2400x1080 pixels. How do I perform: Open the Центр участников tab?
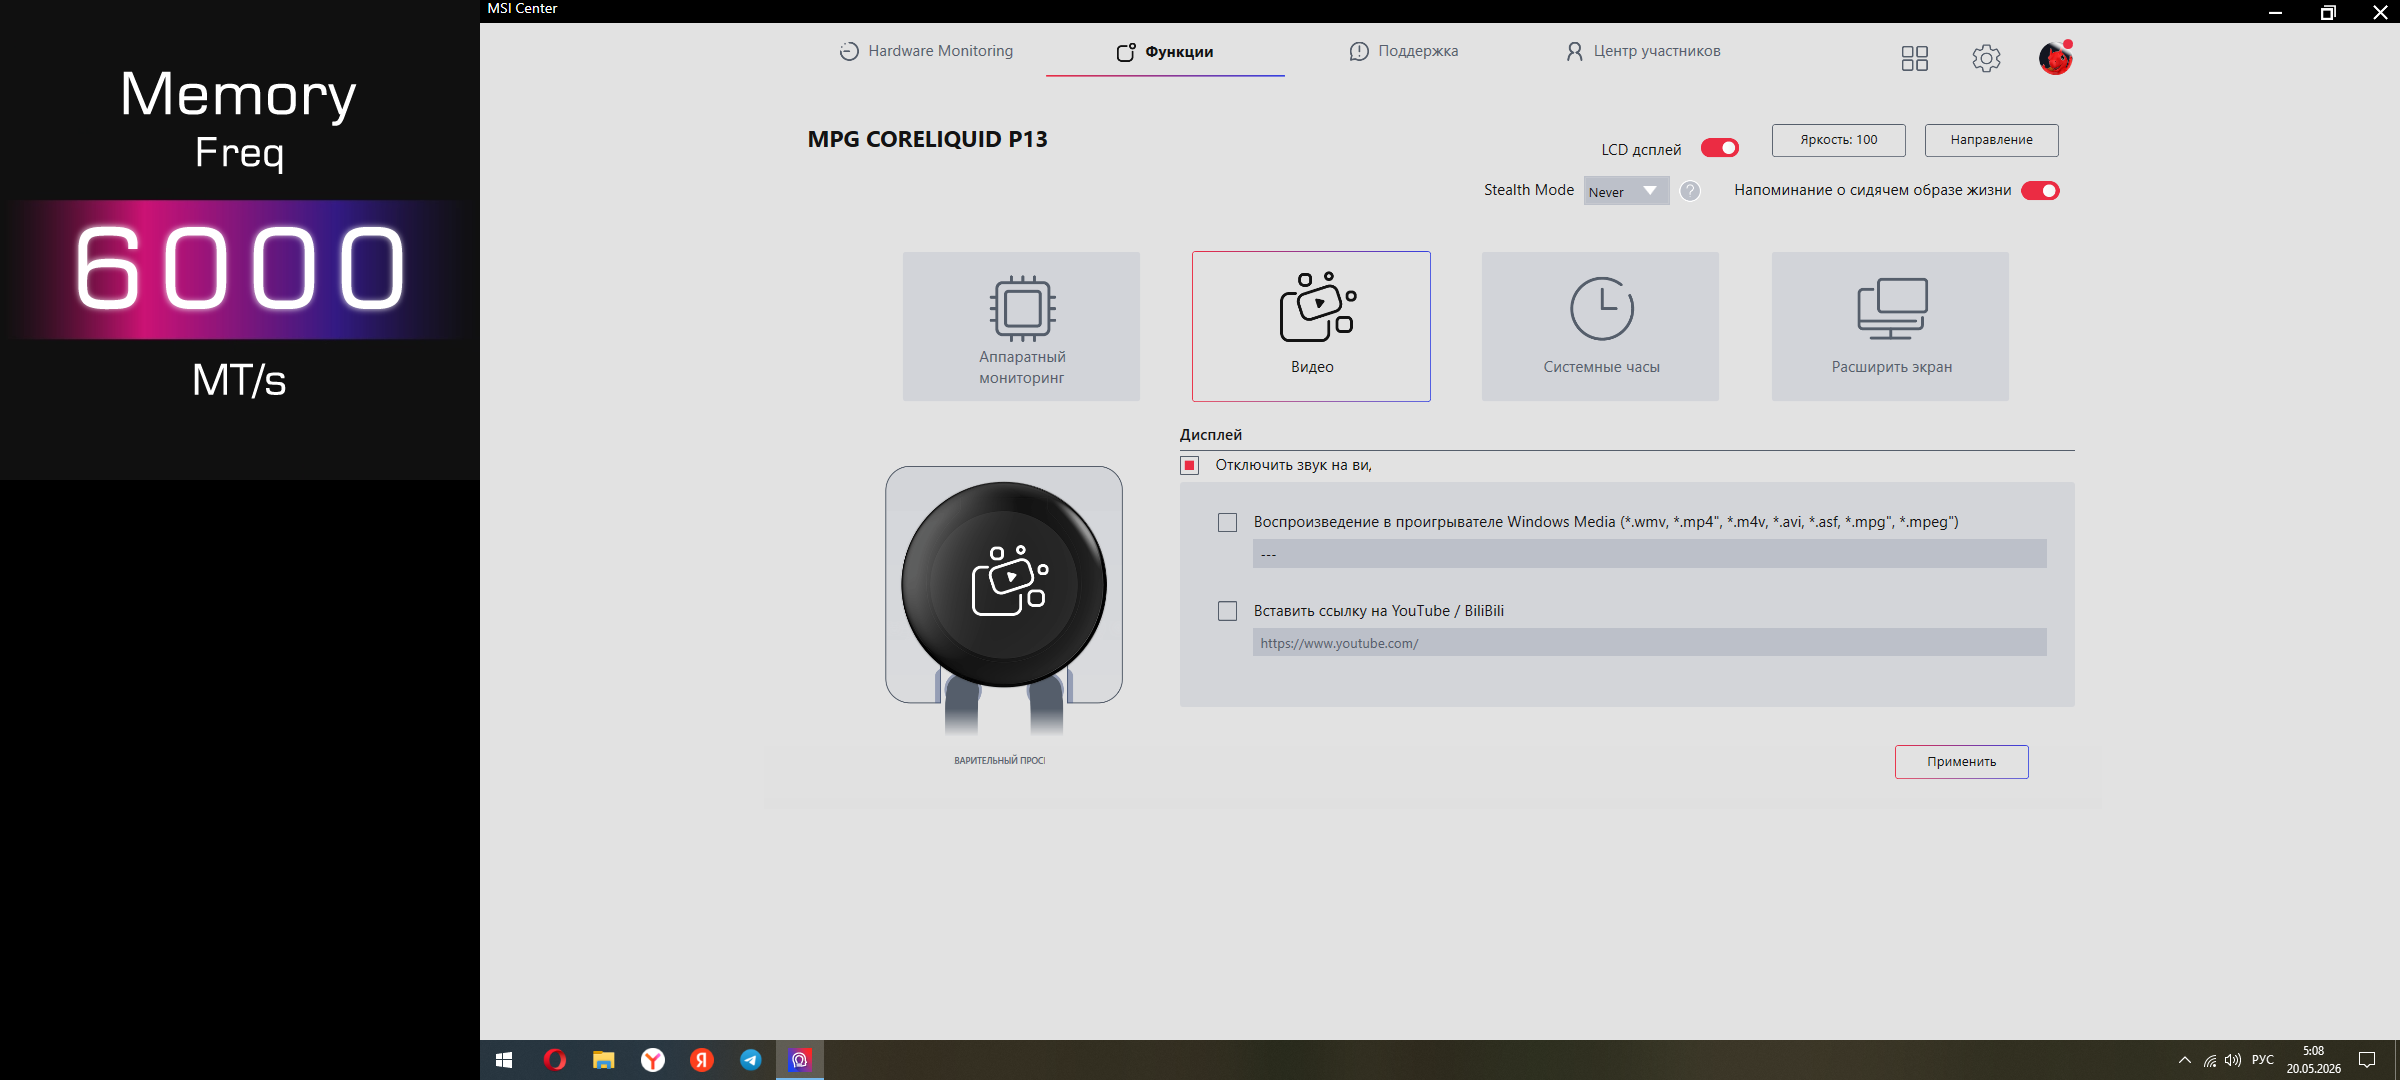[1643, 51]
